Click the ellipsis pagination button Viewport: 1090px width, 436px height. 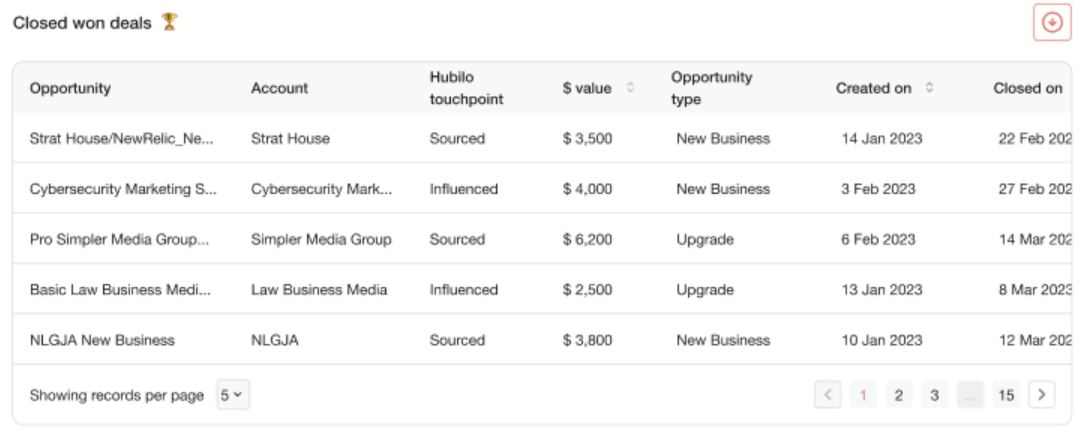click(x=970, y=395)
